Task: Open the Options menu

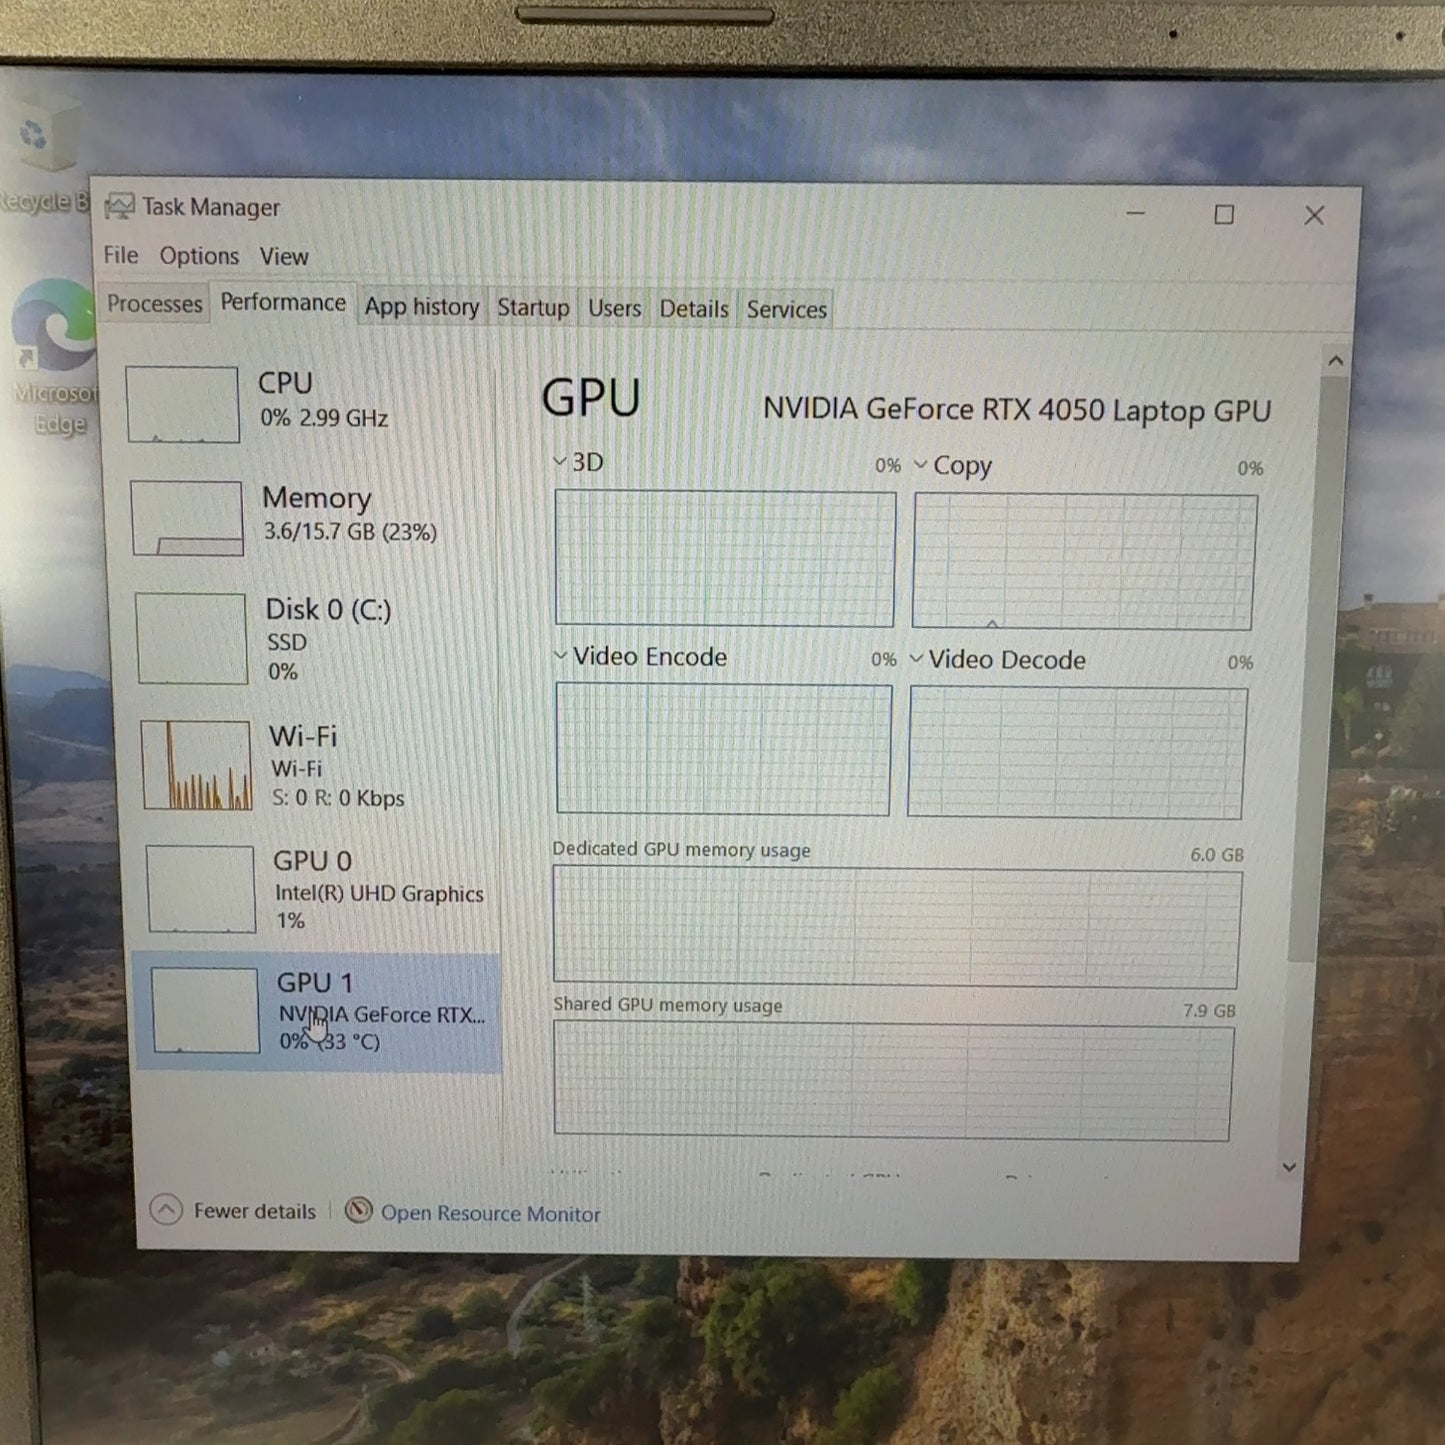Action: pos(199,256)
